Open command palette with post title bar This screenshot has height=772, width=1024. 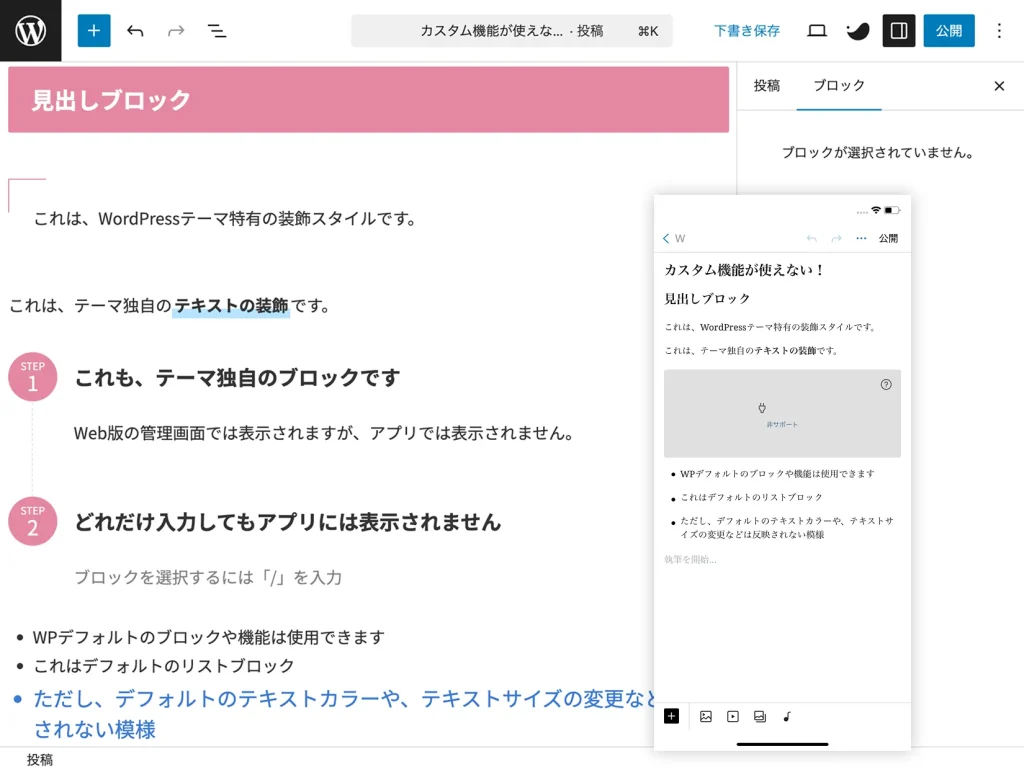pyautogui.click(x=511, y=31)
